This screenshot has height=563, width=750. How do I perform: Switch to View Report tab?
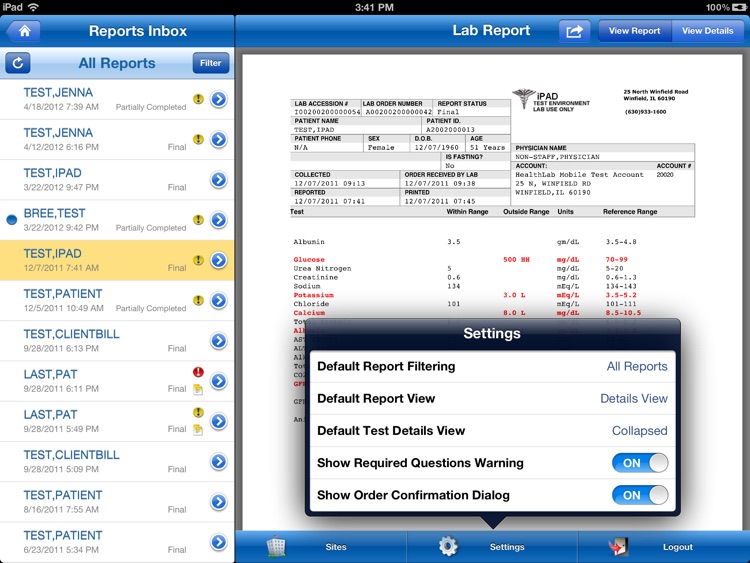pyautogui.click(x=635, y=31)
